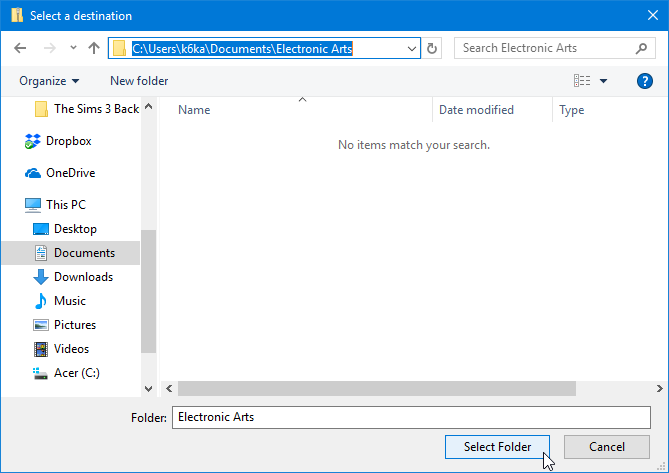Click the folder icon in address bar
Image resolution: width=669 pixels, height=473 pixels.
coord(119,48)
